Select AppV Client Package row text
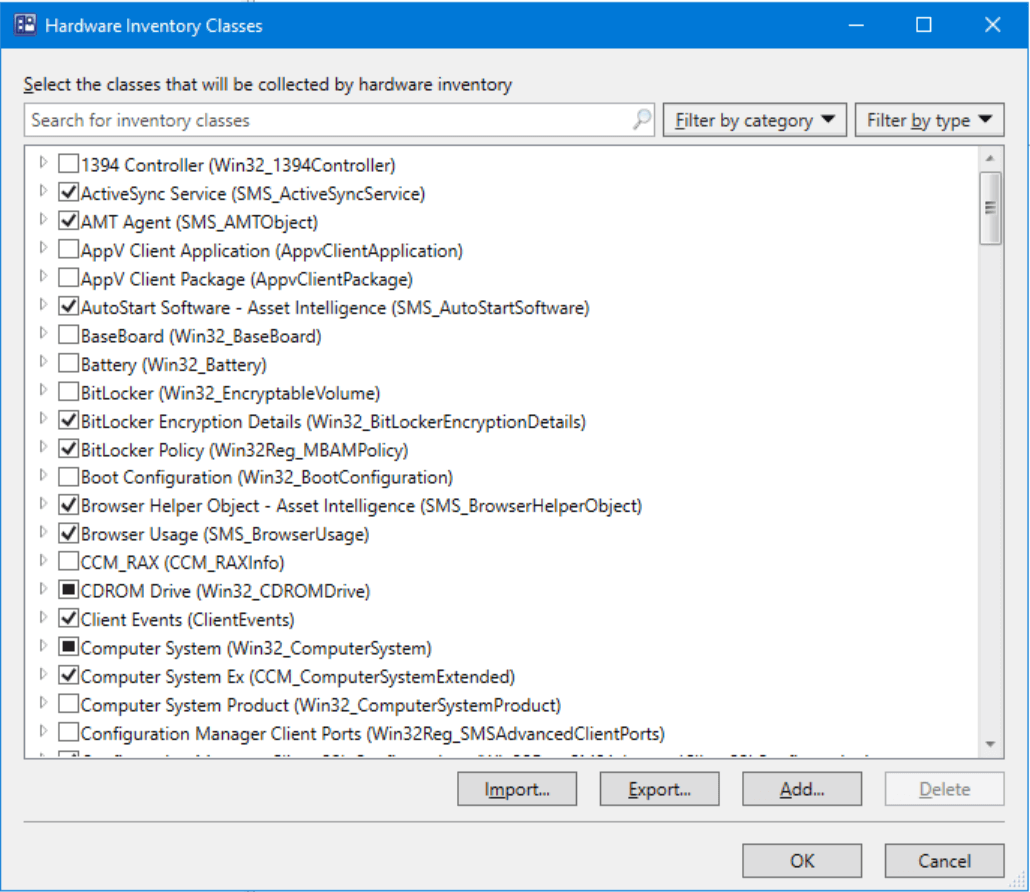The width and height of the screenshot is (1030, 892). tap(246, 279)
